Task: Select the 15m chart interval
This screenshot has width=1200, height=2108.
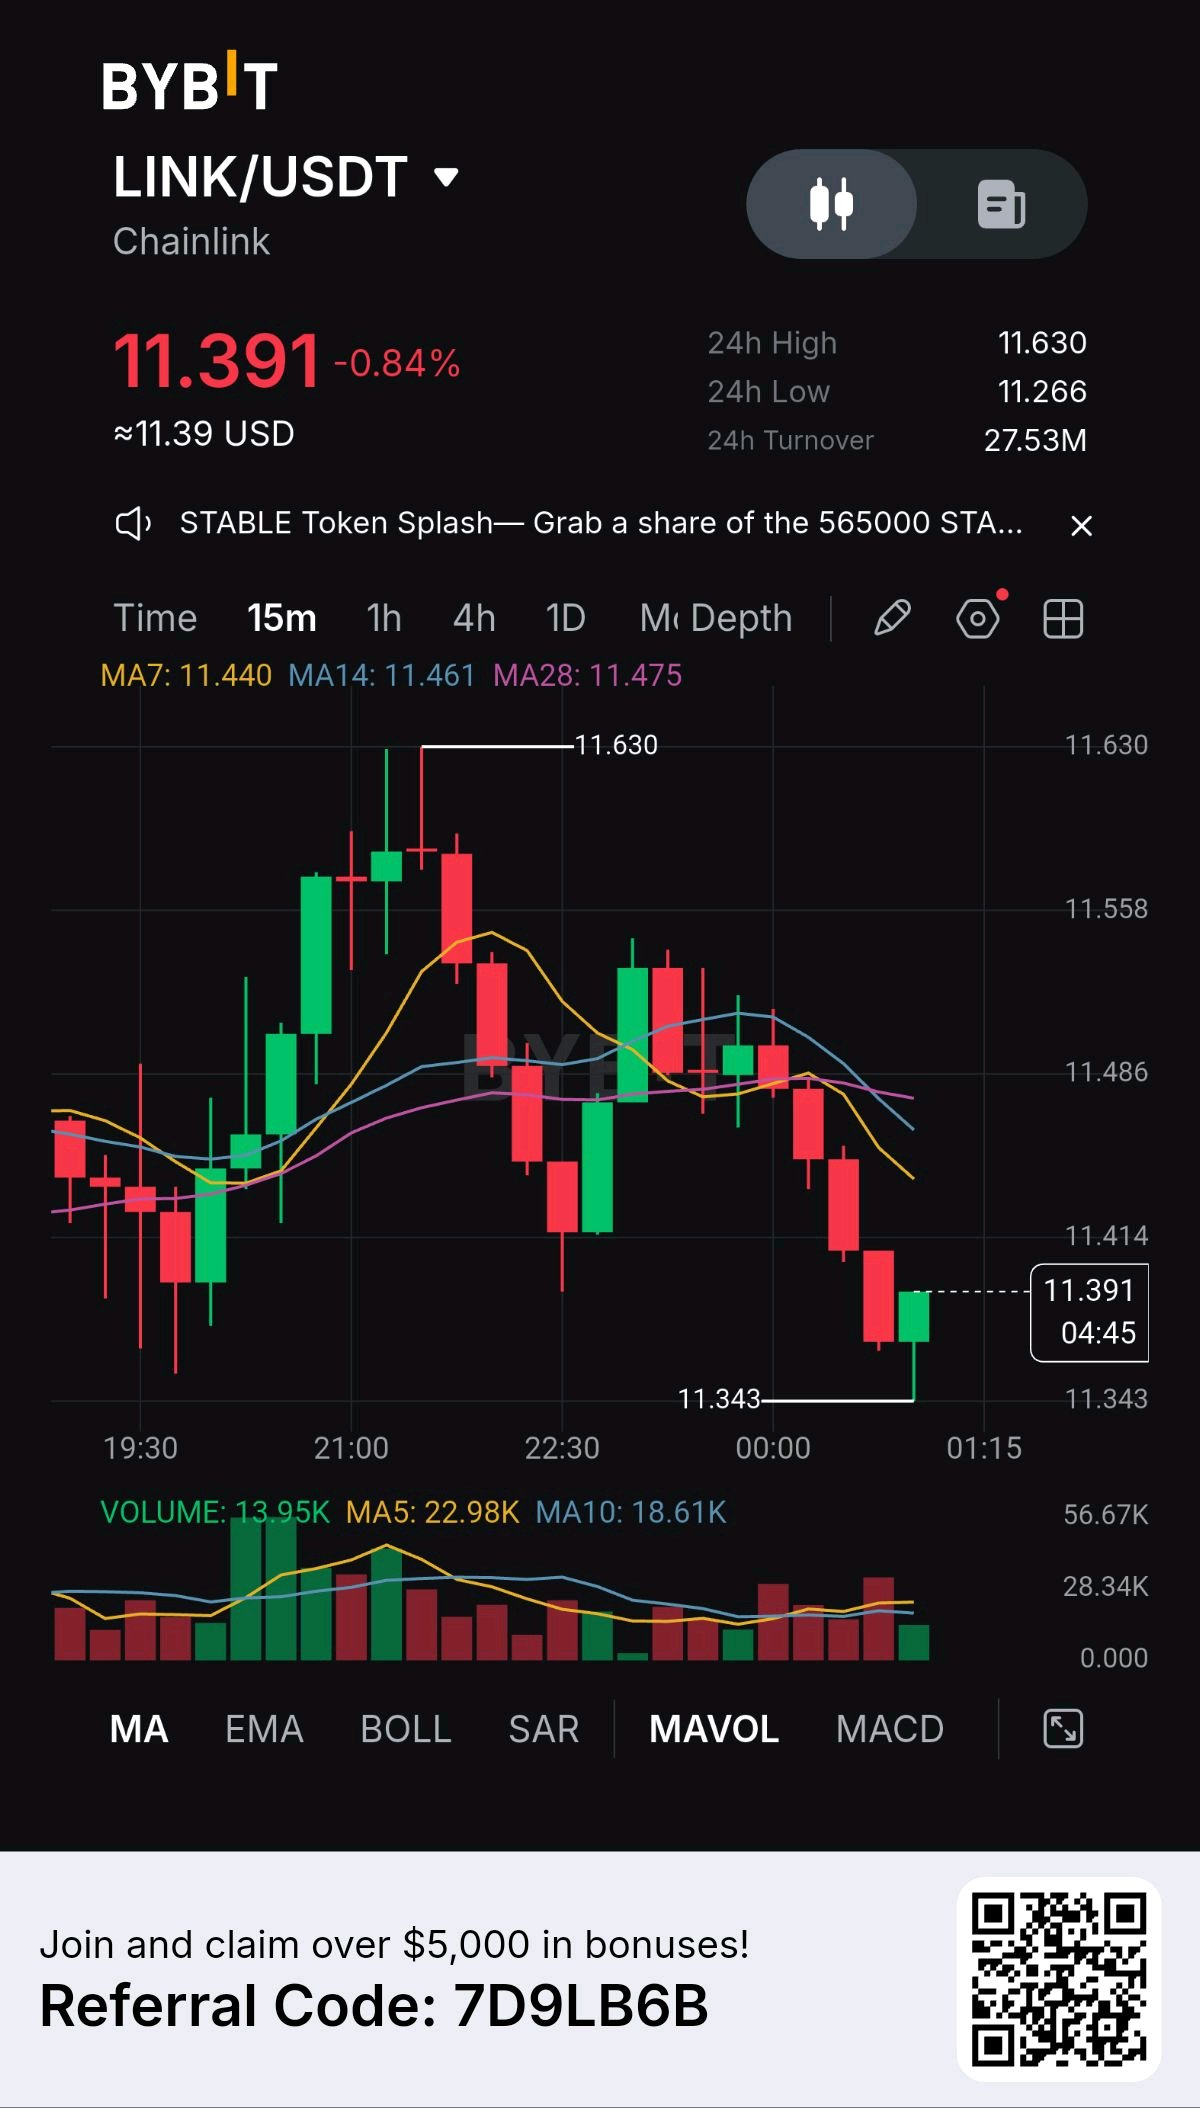Action: (282, 618)
